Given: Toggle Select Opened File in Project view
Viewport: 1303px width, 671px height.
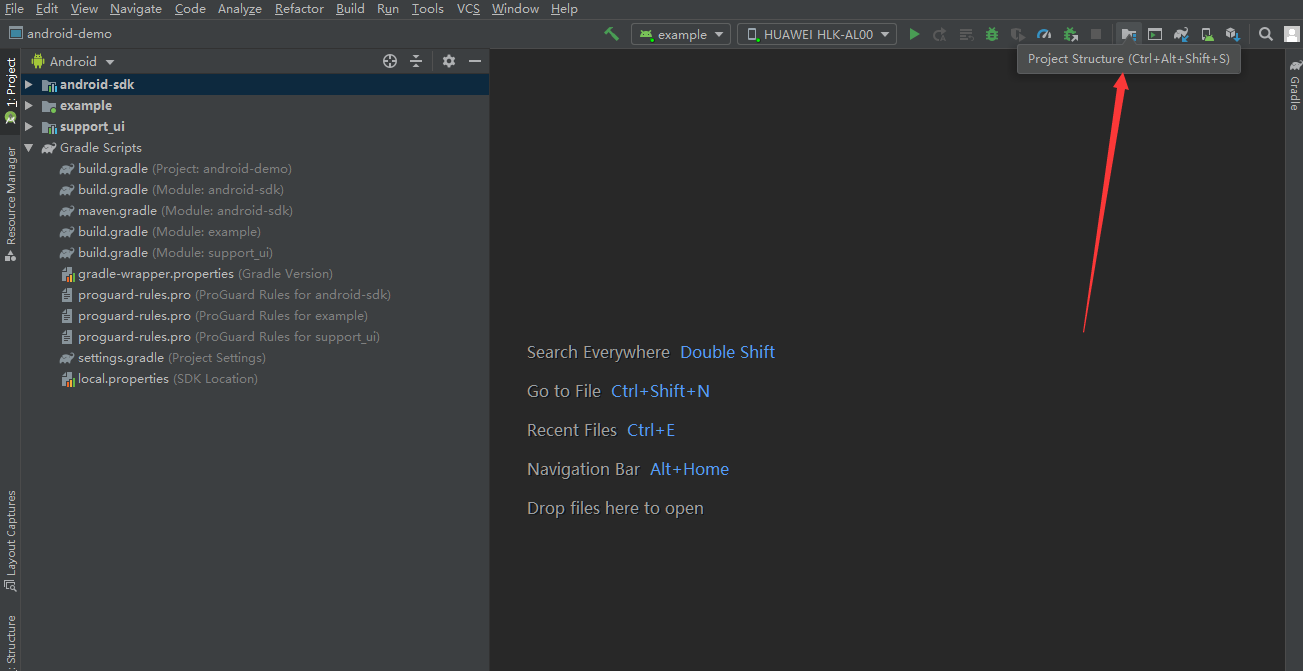Looking at the screenshot, I should tap(389, 61).
